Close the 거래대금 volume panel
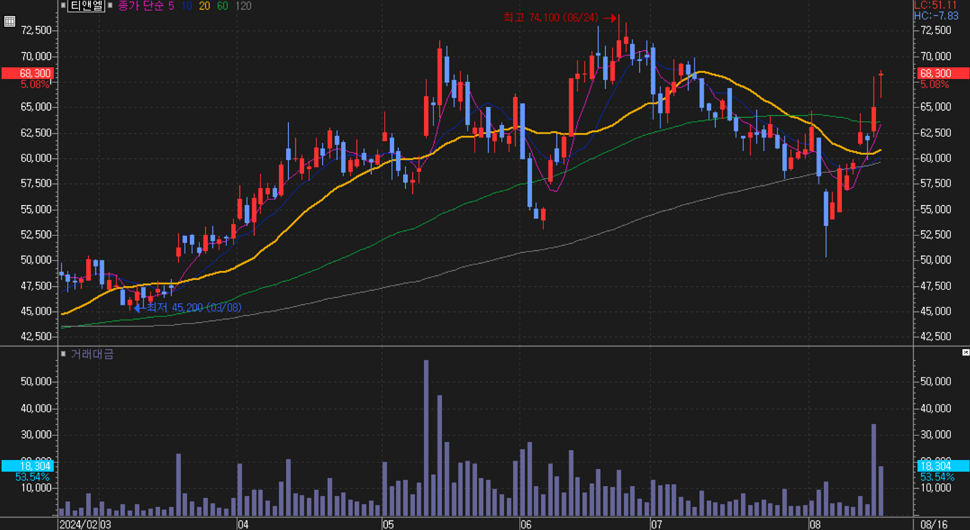 [x=964, y=354]
